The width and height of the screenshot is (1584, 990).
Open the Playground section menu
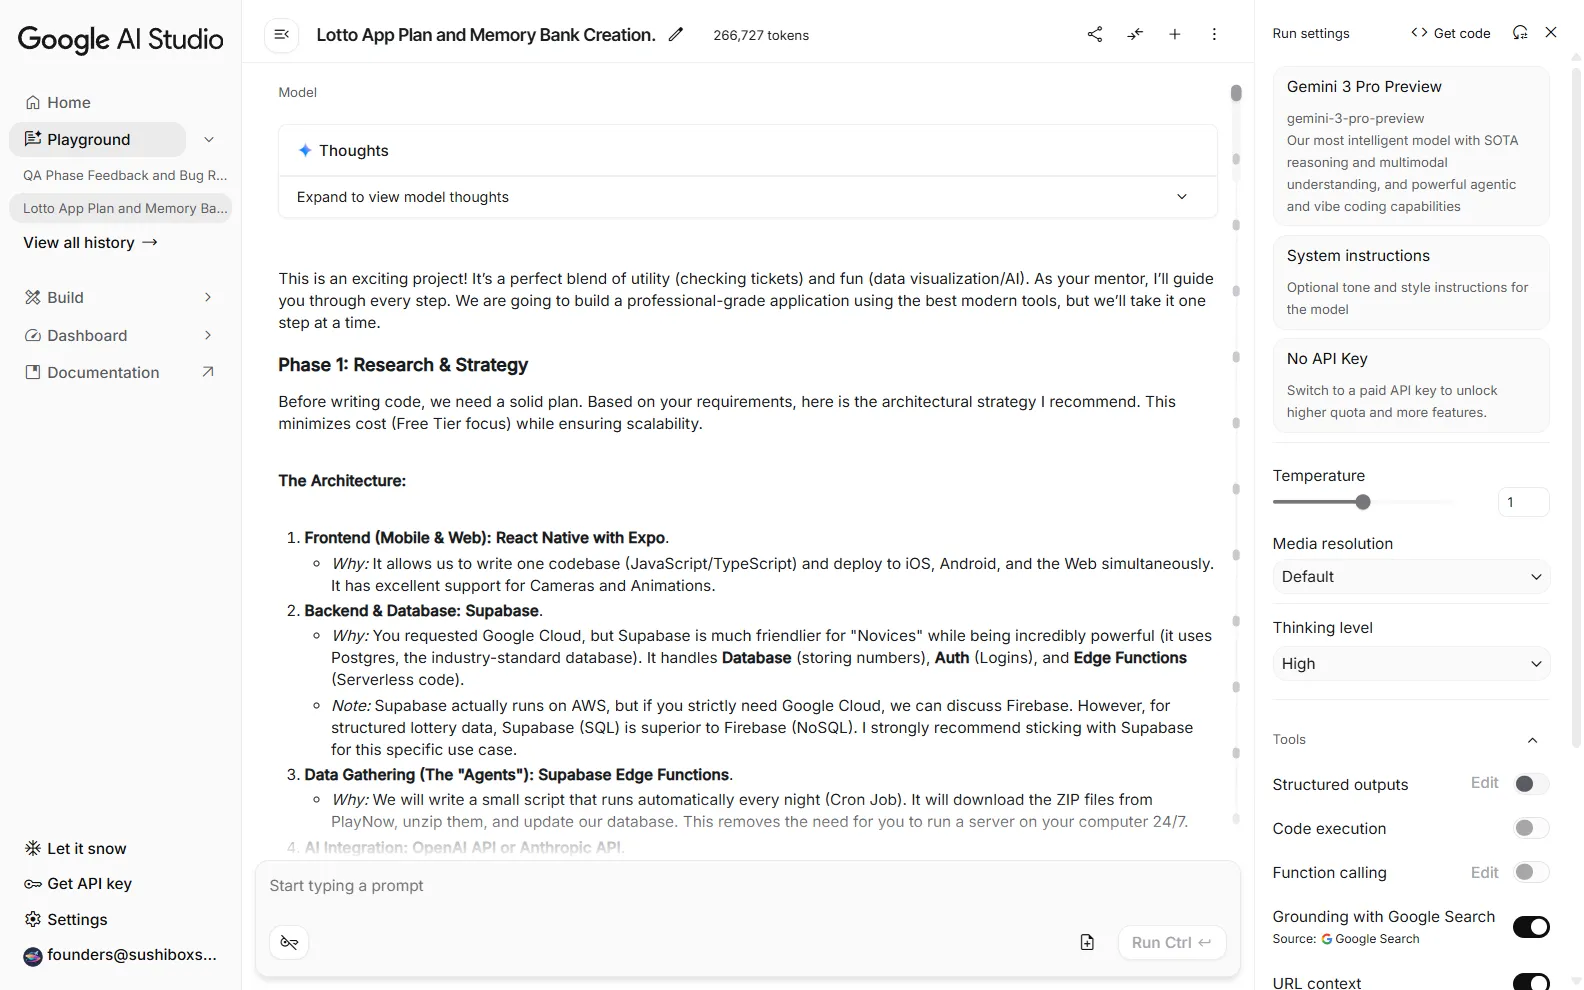pos(208,139)
